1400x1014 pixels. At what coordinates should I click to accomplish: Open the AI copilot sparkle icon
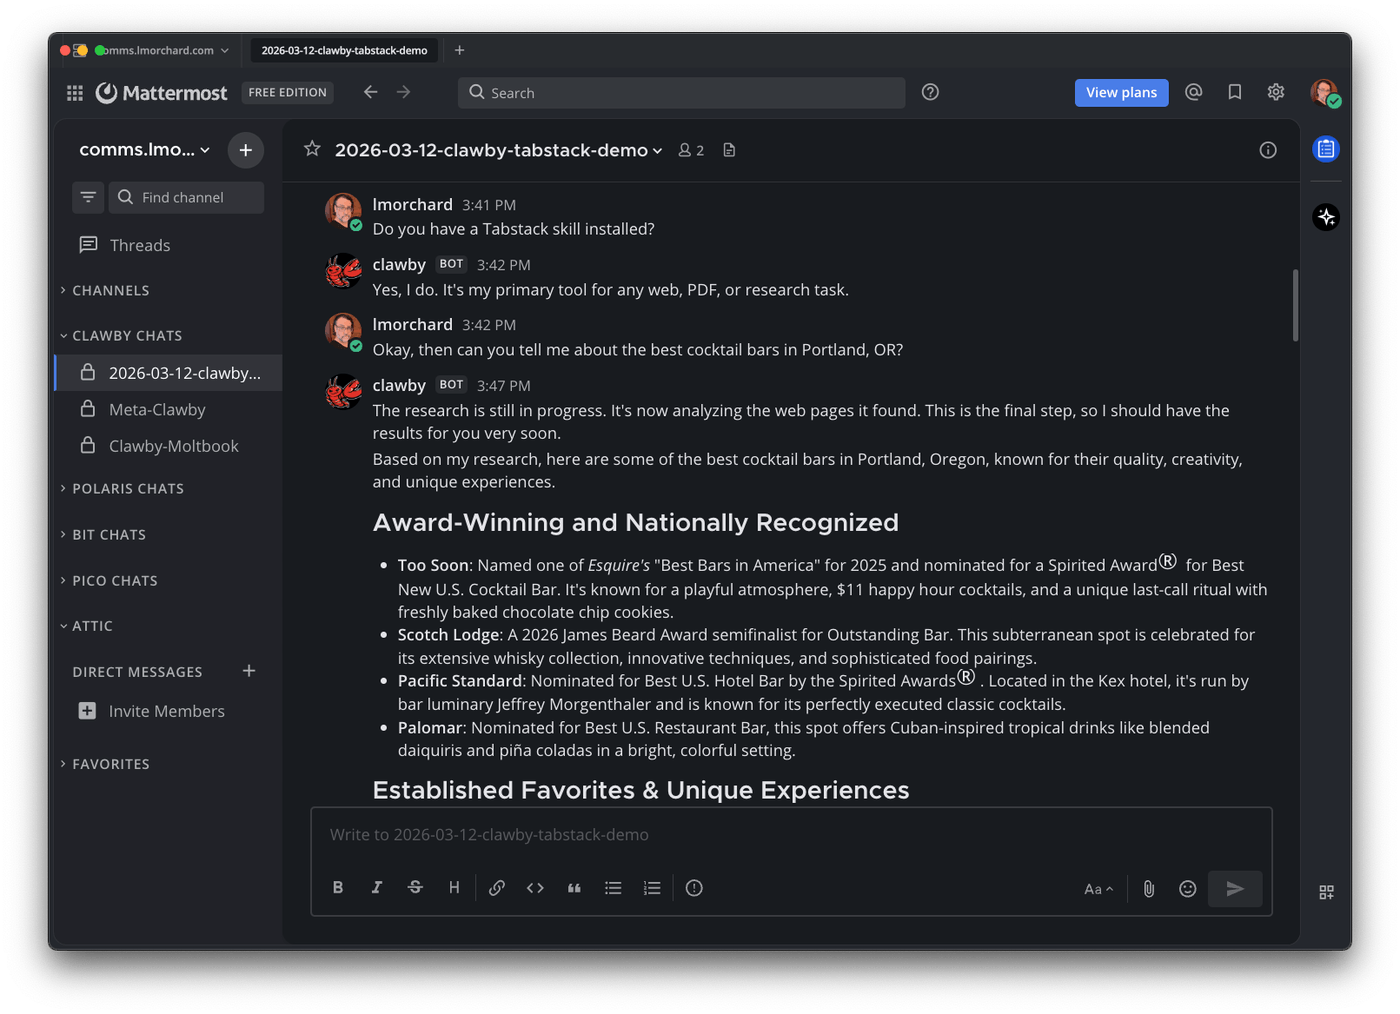[1326, 217]
